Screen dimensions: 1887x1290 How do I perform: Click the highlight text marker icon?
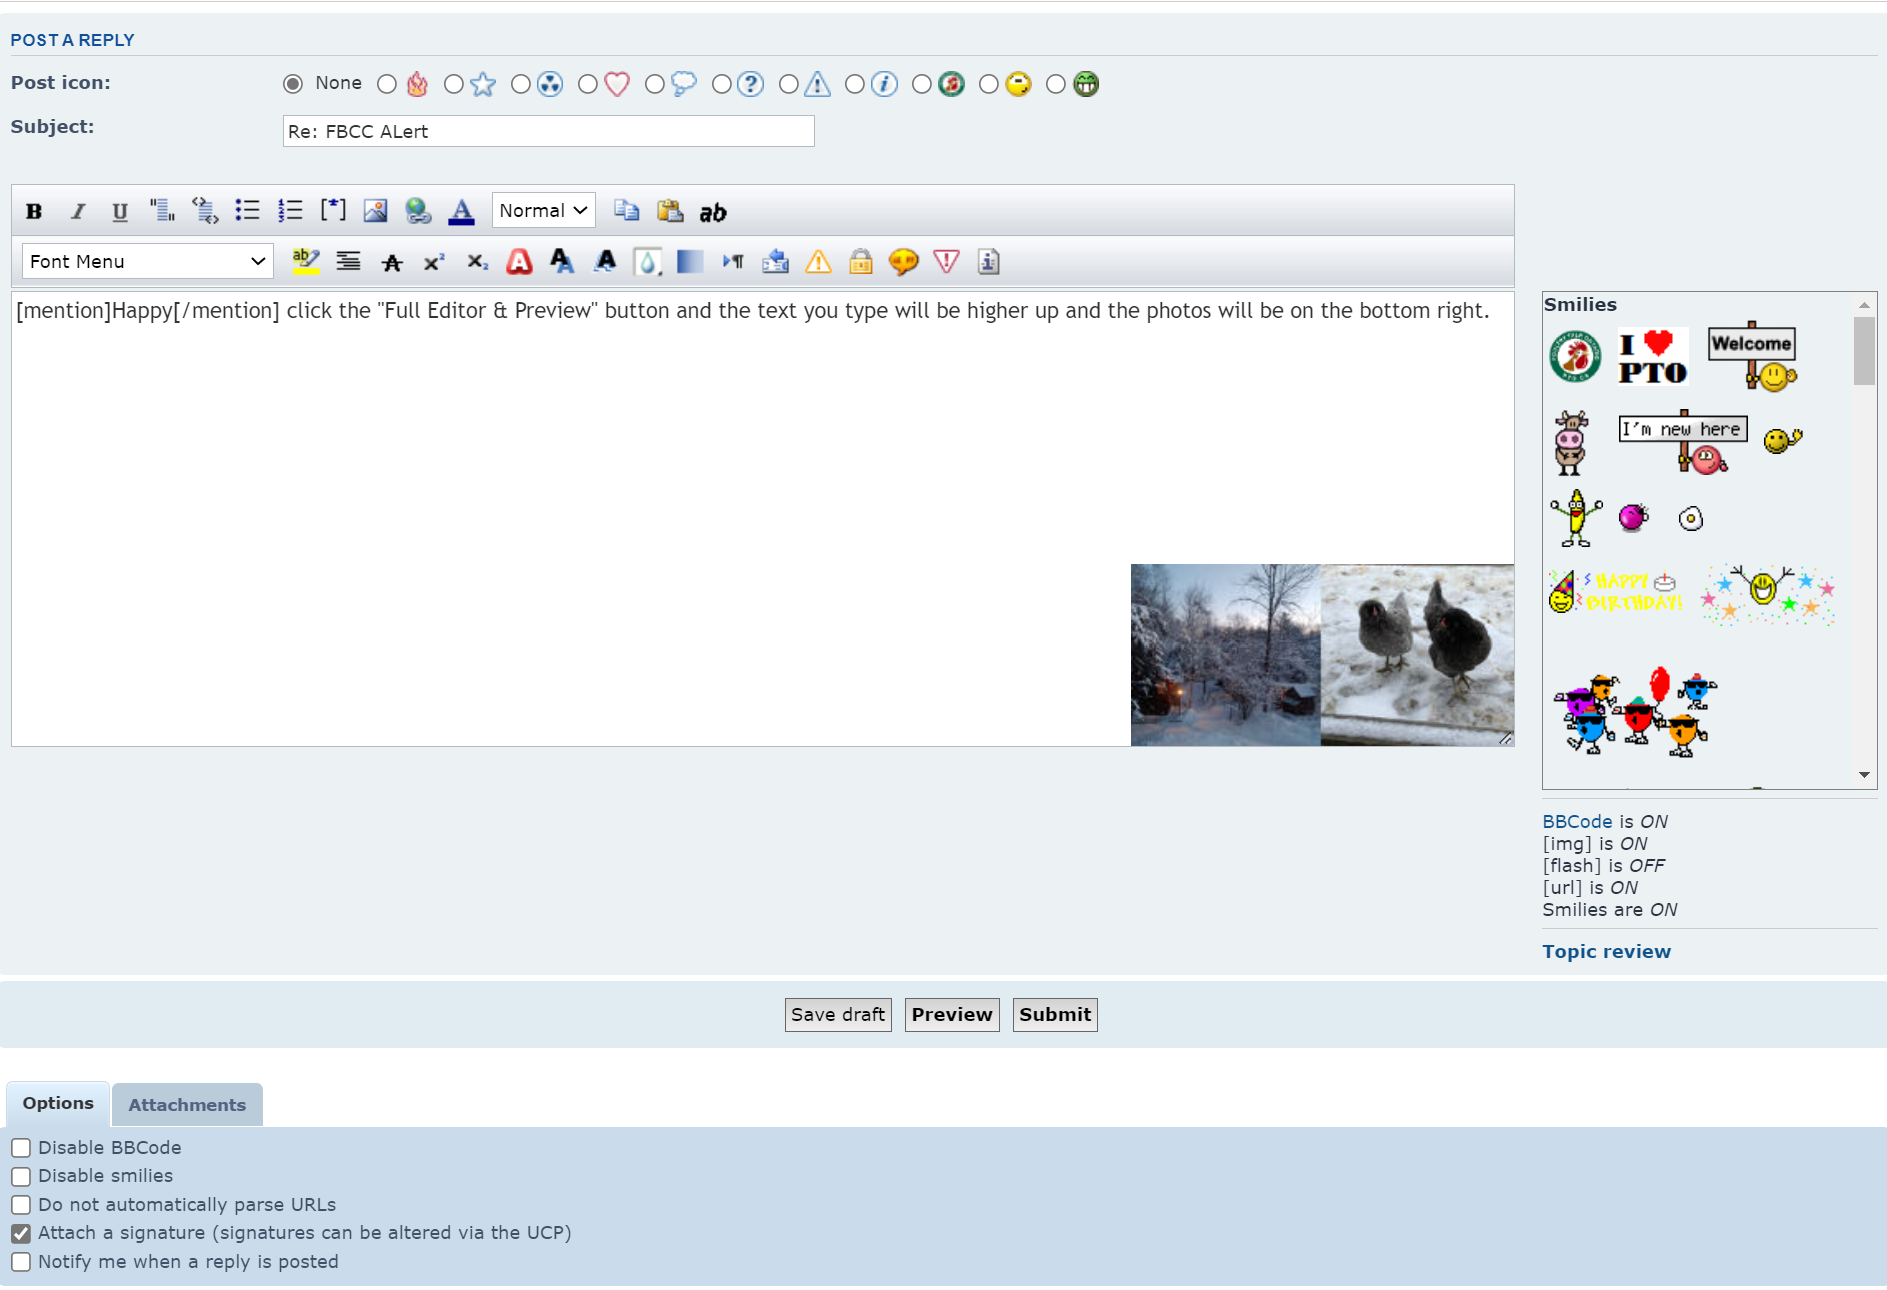tap(306, 262)
